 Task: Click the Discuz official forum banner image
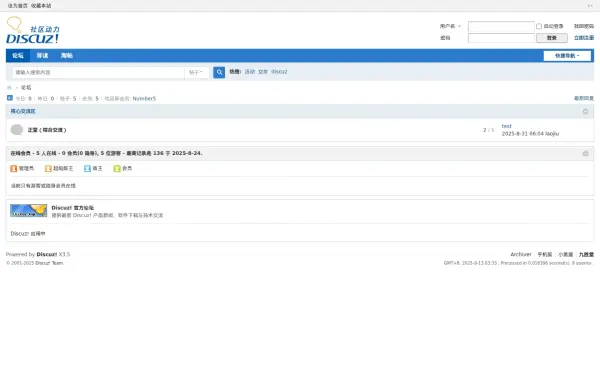coord(28,210)
